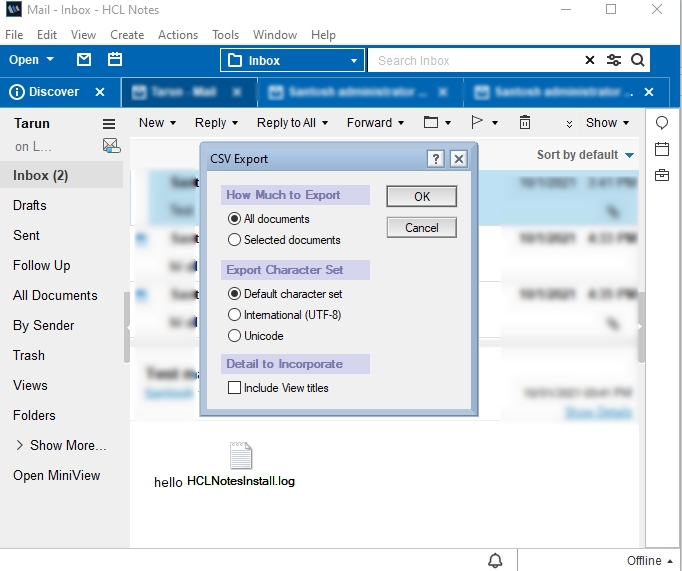Click the search magnifier icon
The height and width of the screenshot is (571, 682).
click(x=638, y=60)
